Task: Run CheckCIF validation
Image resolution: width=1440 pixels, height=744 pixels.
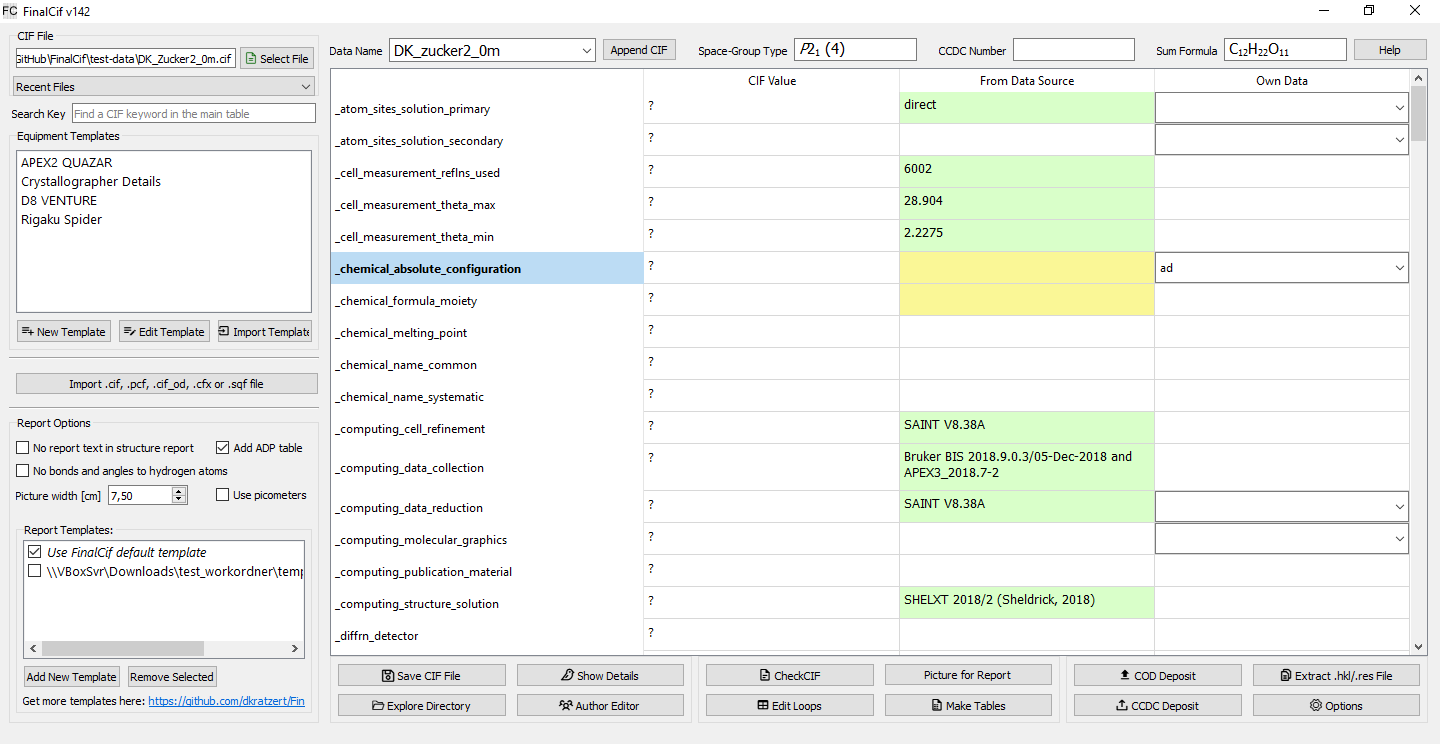Action: 789,675
